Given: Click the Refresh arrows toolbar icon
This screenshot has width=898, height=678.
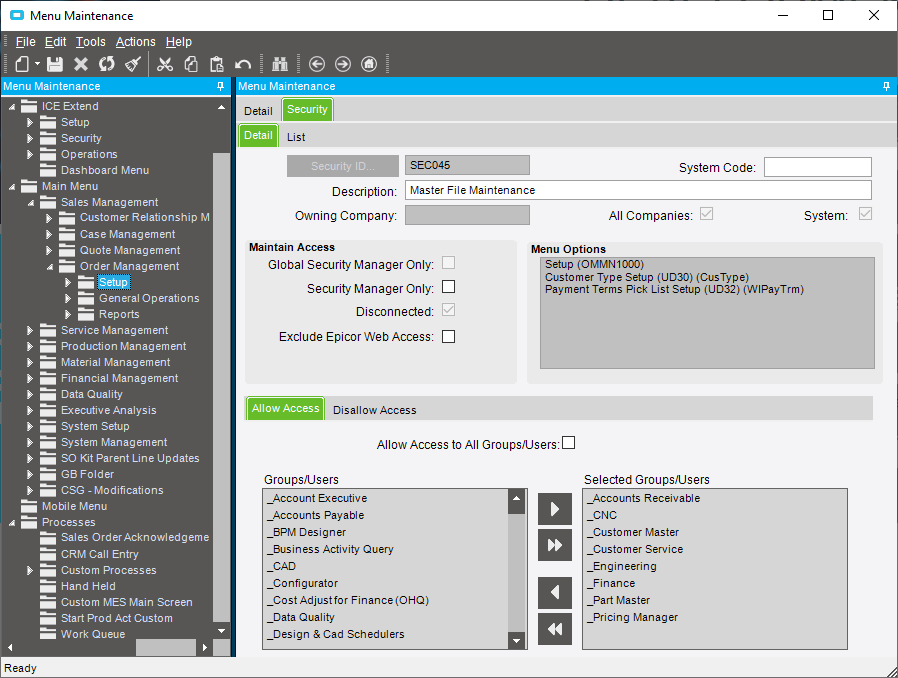Looking at the screenshot, I should coord(107,64).
